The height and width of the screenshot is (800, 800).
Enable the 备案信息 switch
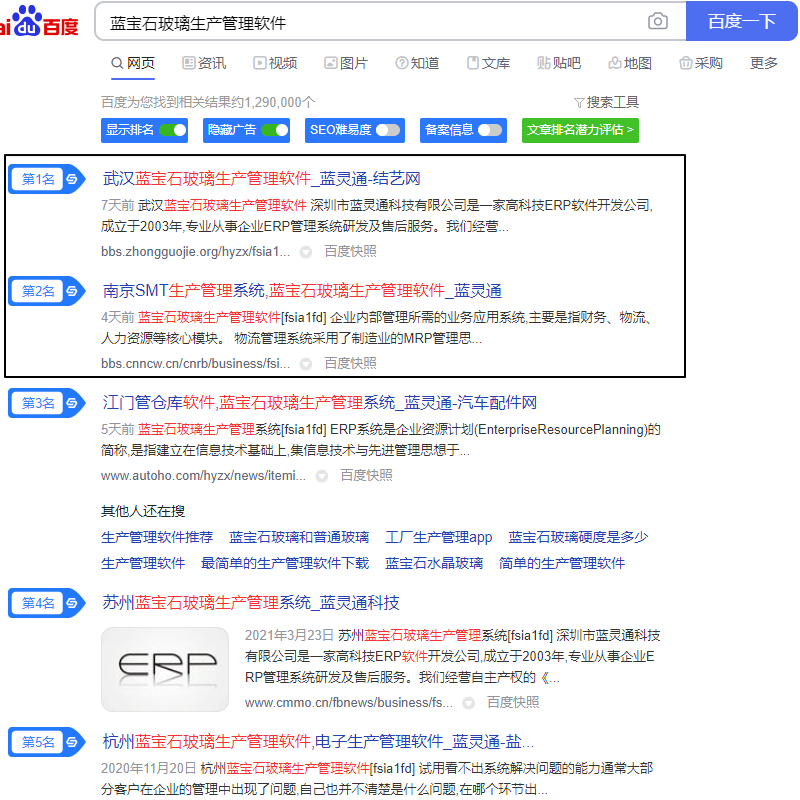click(490, 130)
